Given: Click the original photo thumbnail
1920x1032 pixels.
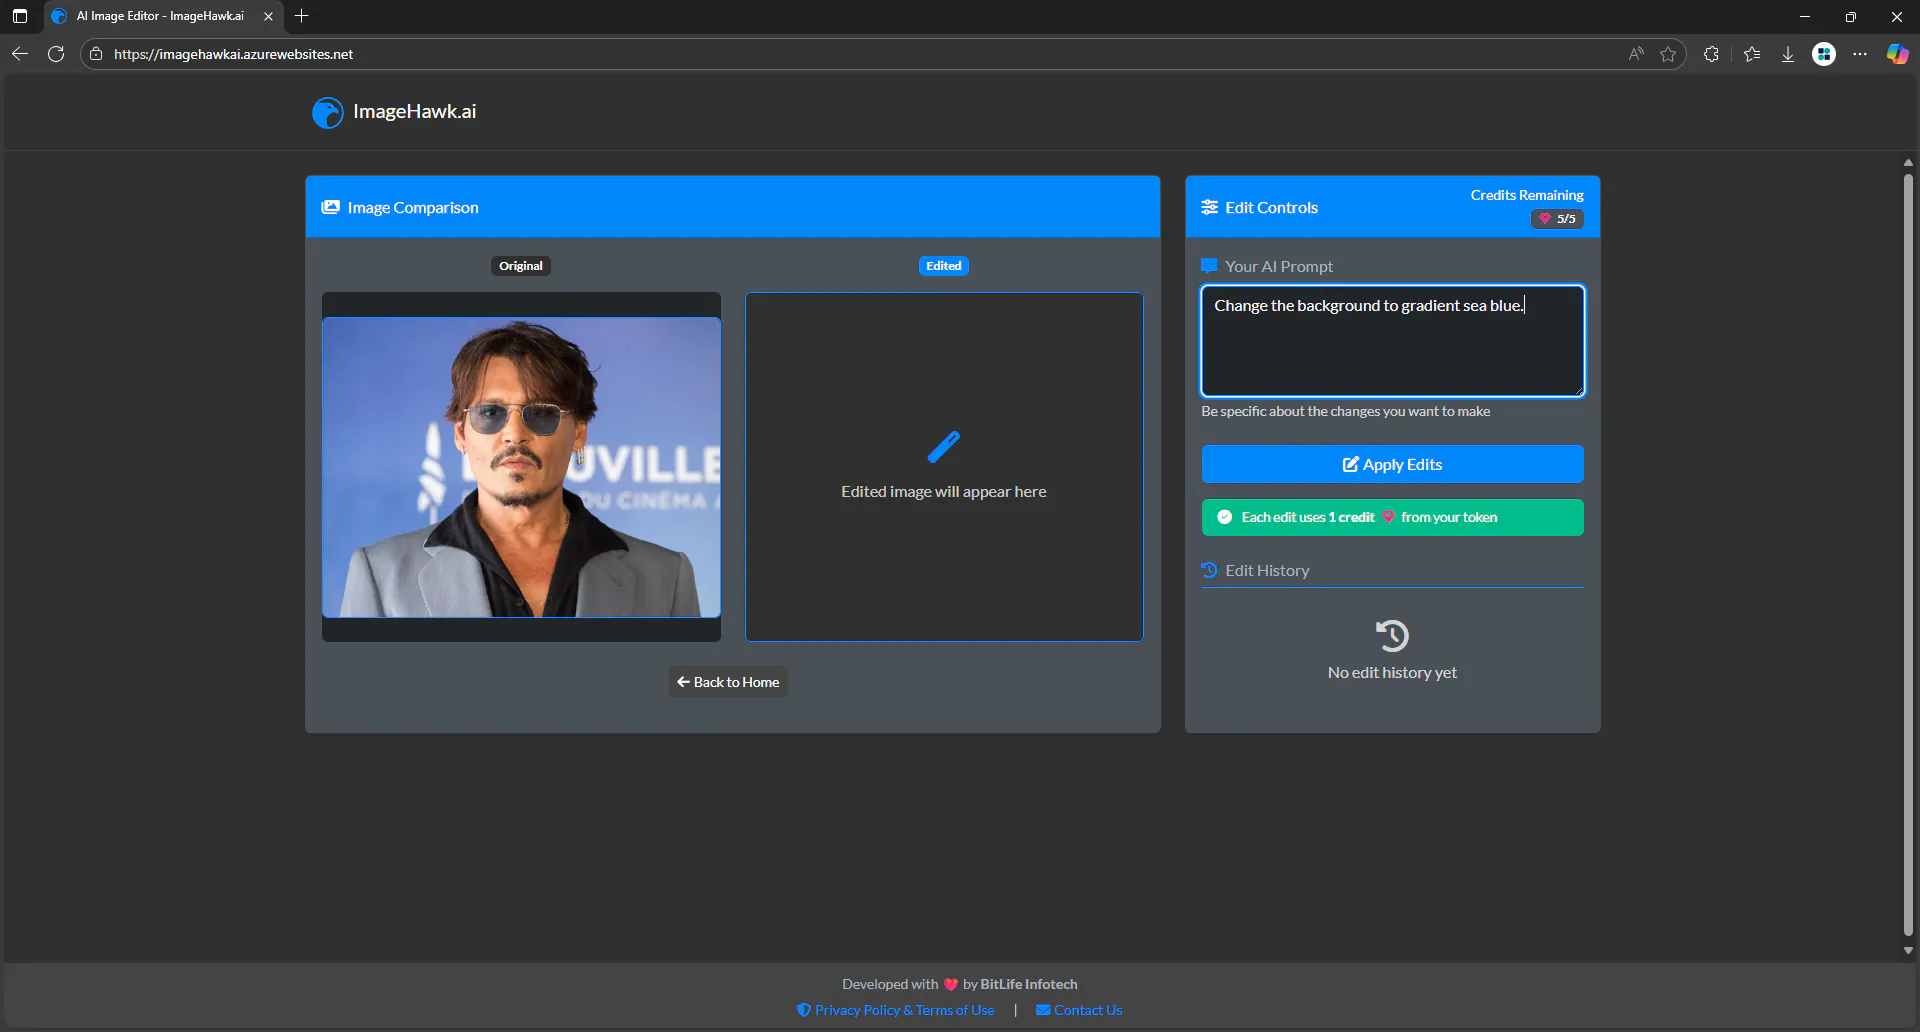Looking at the screenshot, I should (x=521, y=467).
